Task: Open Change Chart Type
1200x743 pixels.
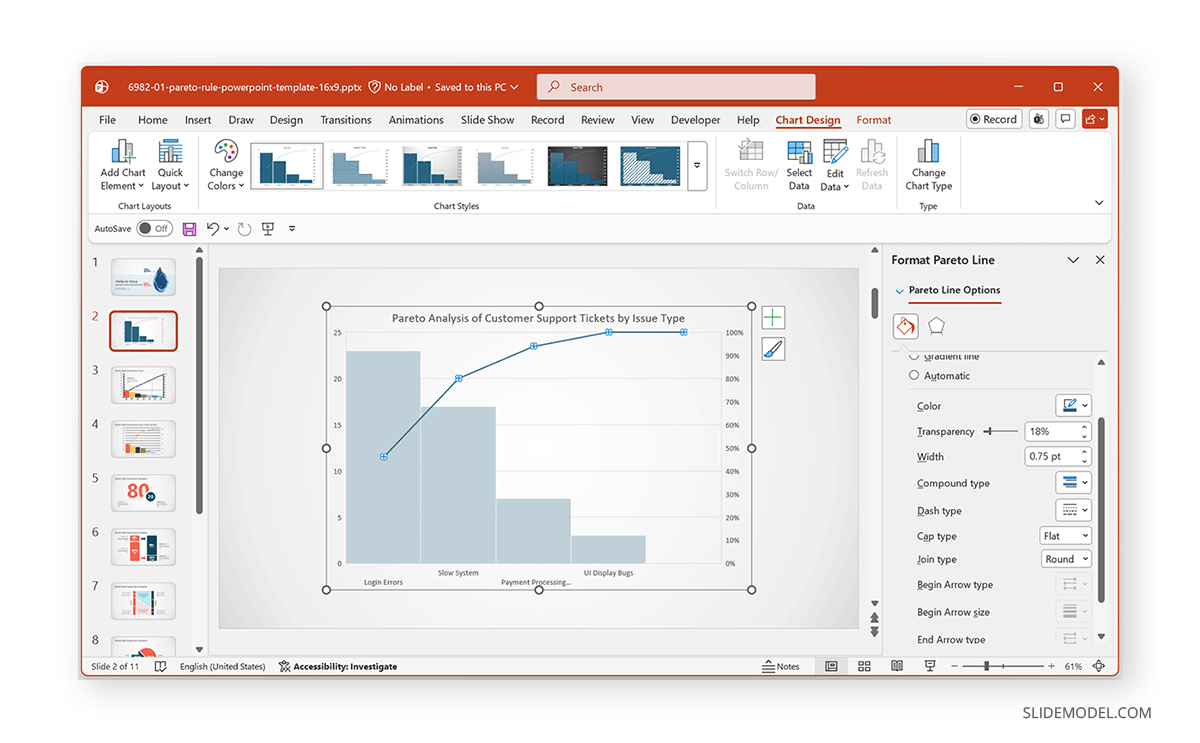Action: click(928, 165)
